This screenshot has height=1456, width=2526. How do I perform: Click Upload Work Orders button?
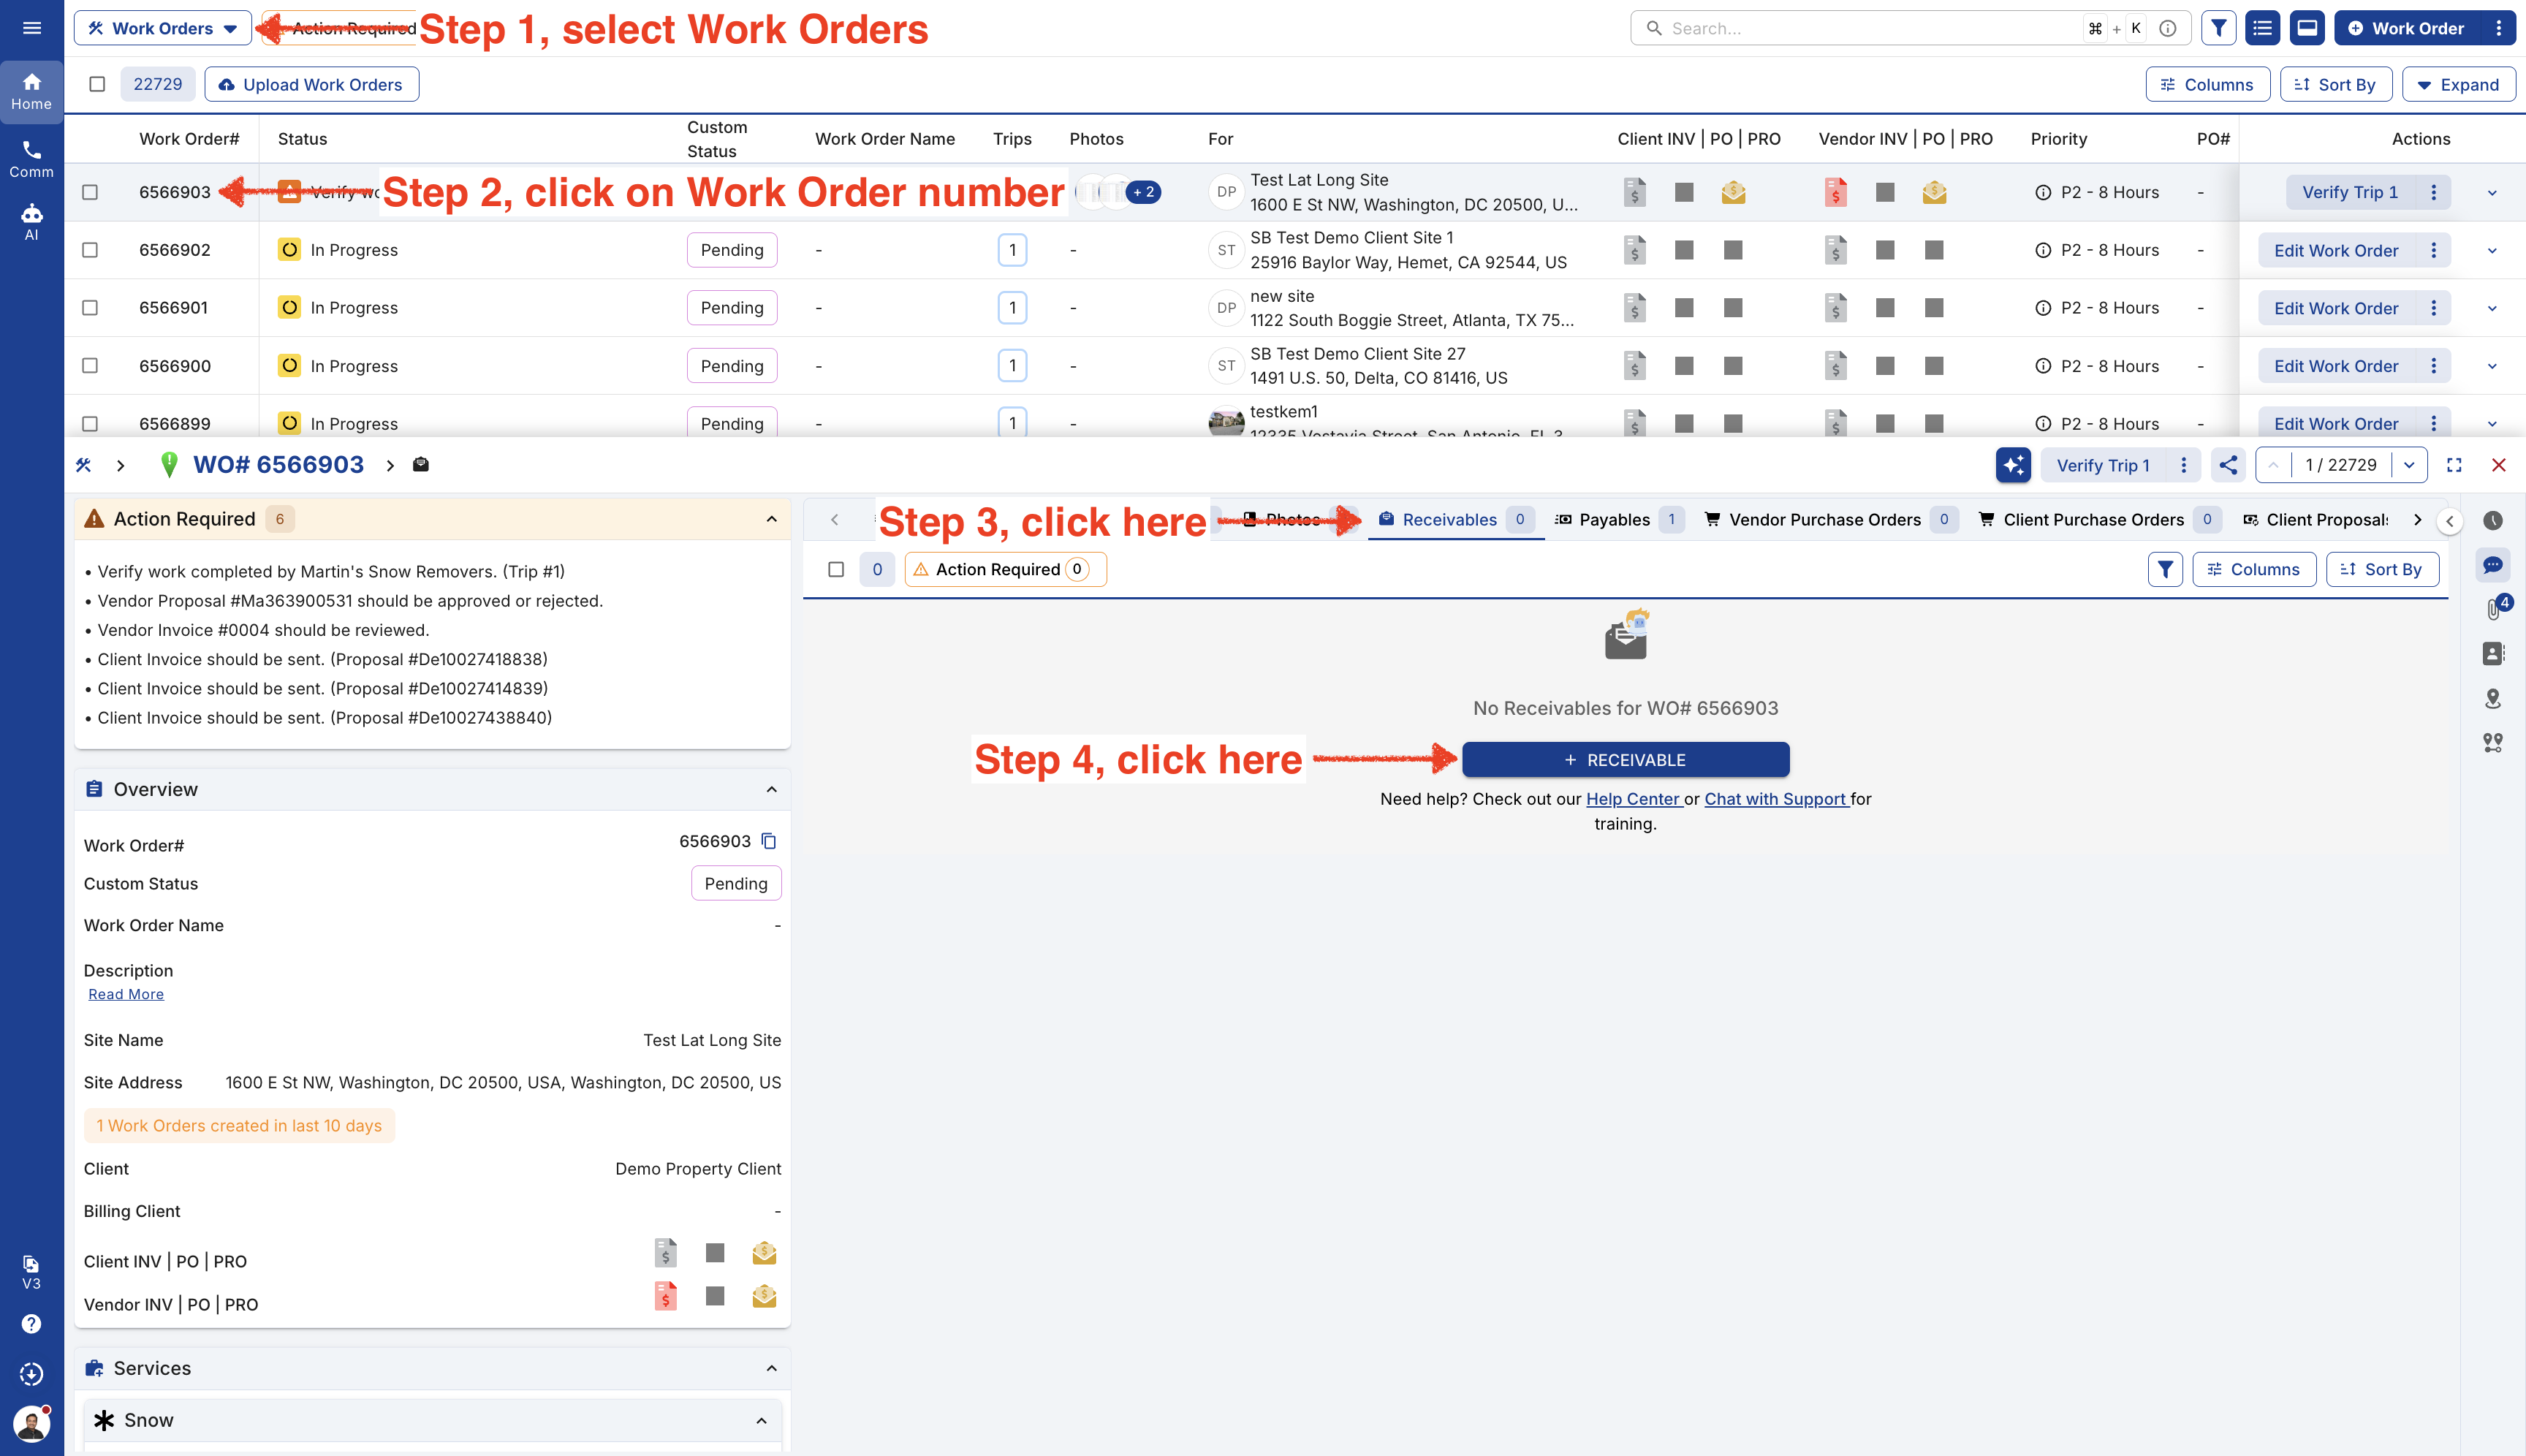tap(312, 84)
